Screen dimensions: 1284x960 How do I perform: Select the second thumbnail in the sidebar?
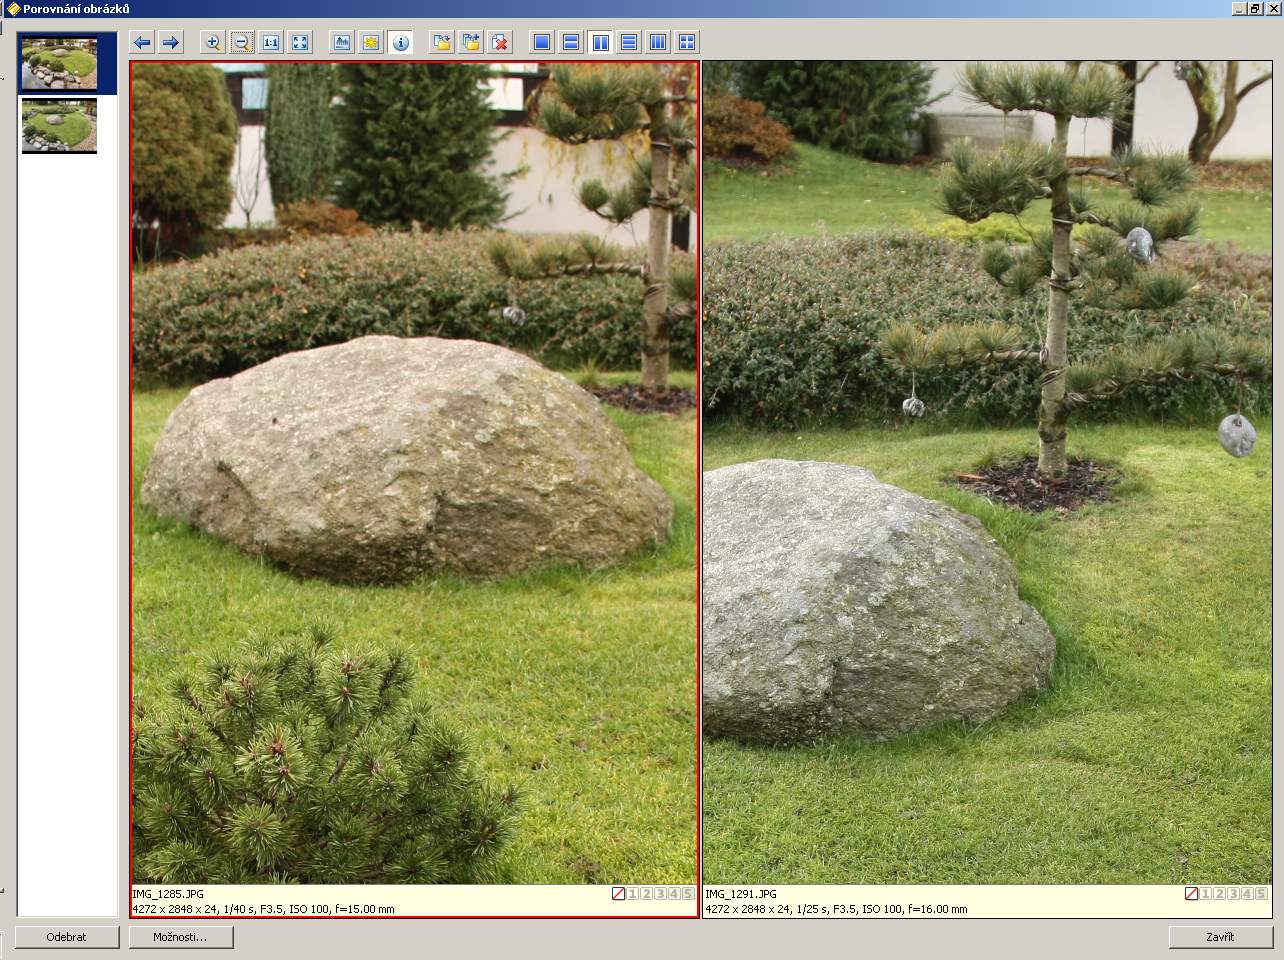60,126
